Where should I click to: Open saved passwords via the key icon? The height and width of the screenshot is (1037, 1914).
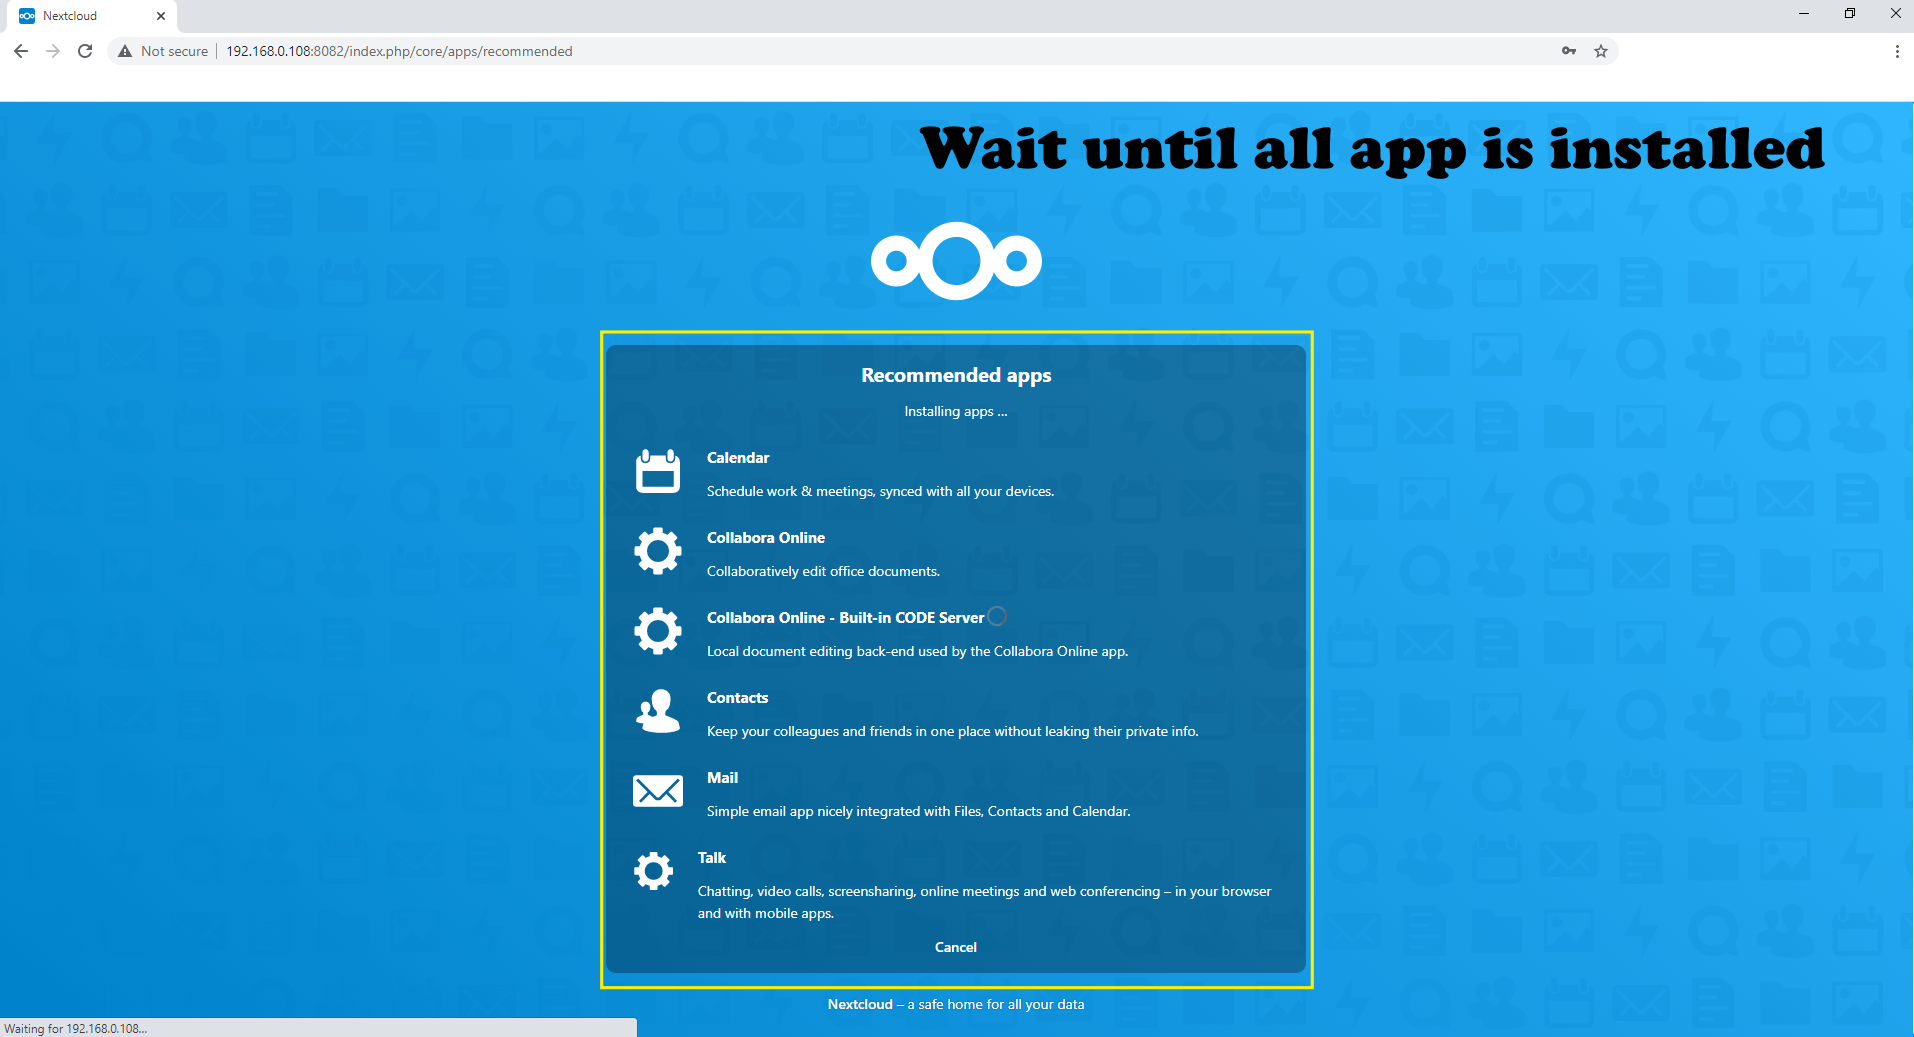pos(1569,51)
